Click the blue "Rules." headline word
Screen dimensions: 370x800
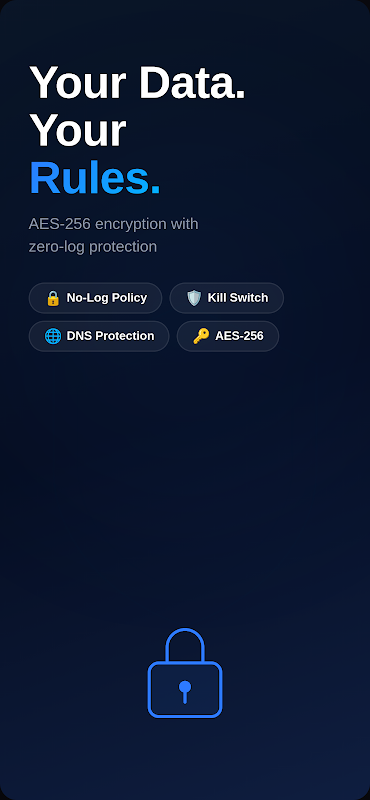point(95,178)
